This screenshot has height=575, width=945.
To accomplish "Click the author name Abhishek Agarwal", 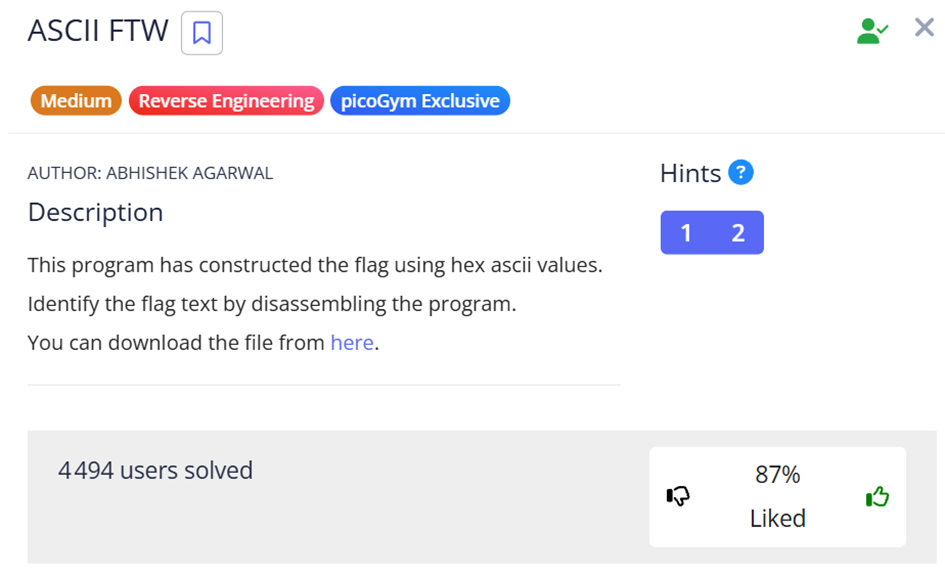I will tap(189, 173).
